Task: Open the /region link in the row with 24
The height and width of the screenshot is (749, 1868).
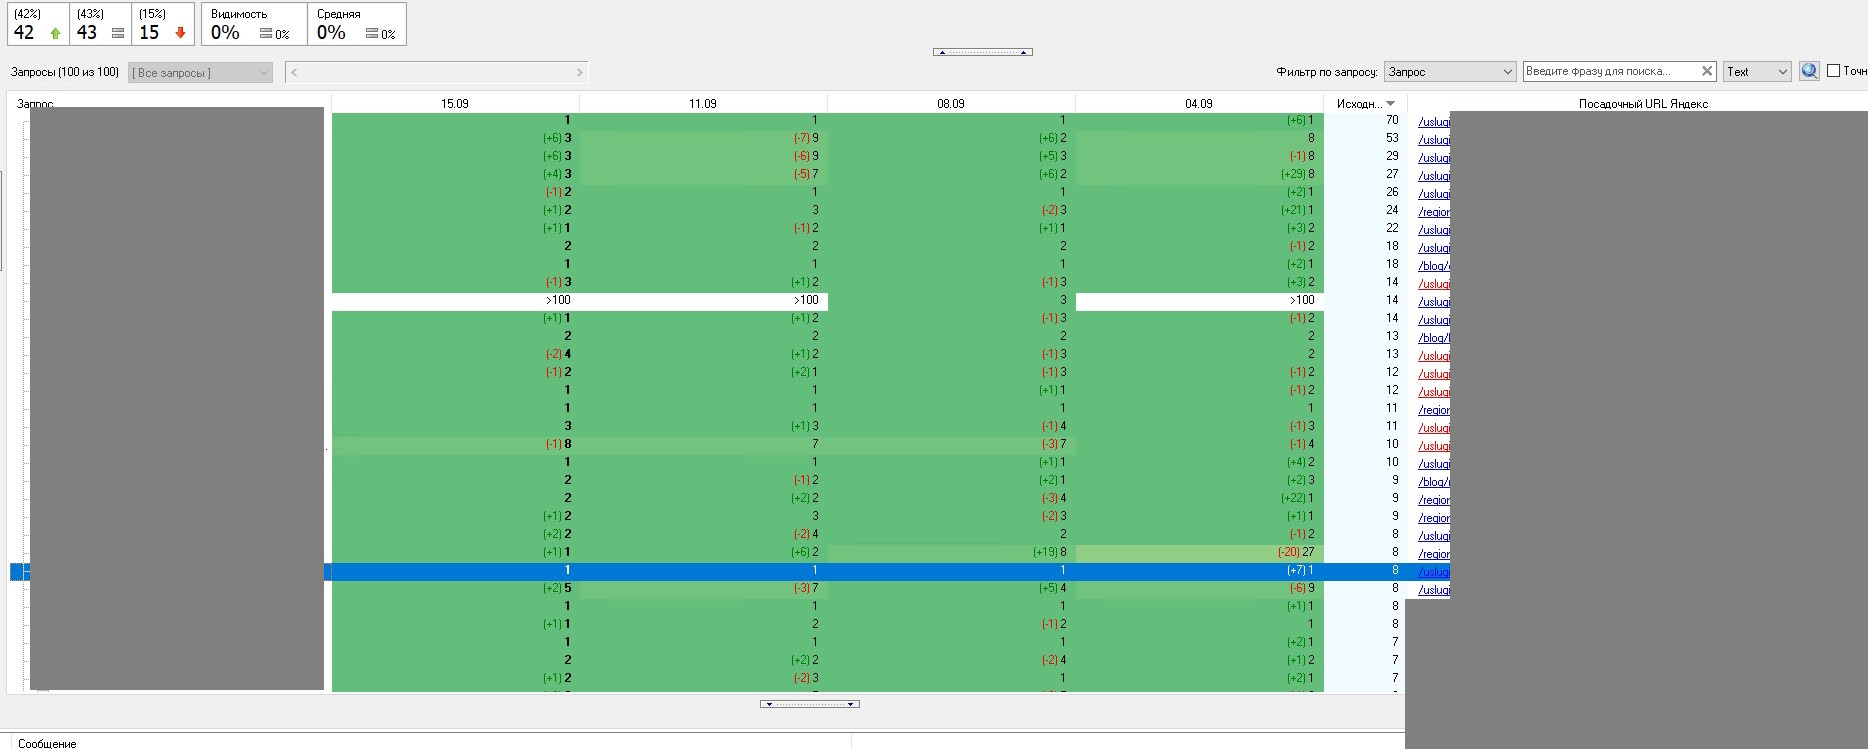Action: (x=1434, y=211)
